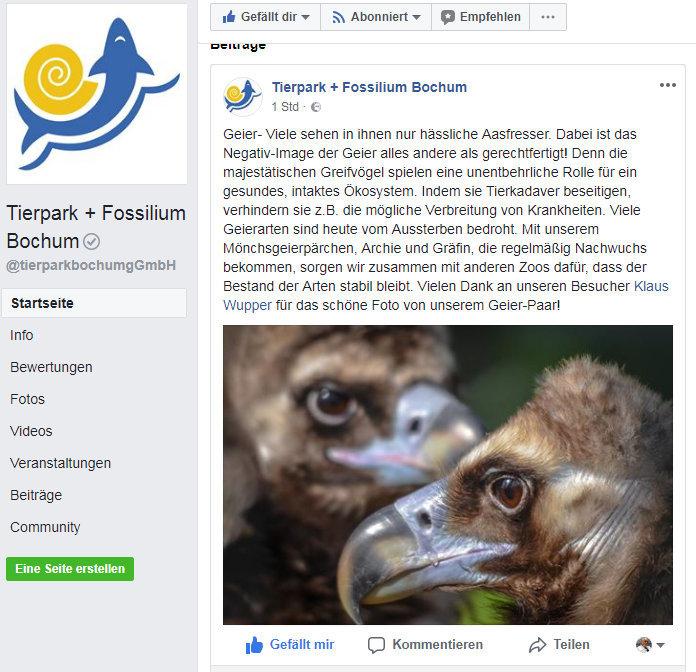
Task: Click the Eine Seite erstellen button
Action: click(x=70, y=569)
